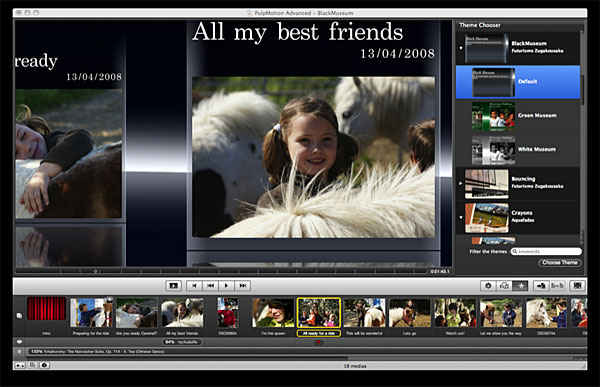This screenshot has height=387, width=600.
Task: Click the duplicate pages icon in bottom bar
Action: click(33, 366)
